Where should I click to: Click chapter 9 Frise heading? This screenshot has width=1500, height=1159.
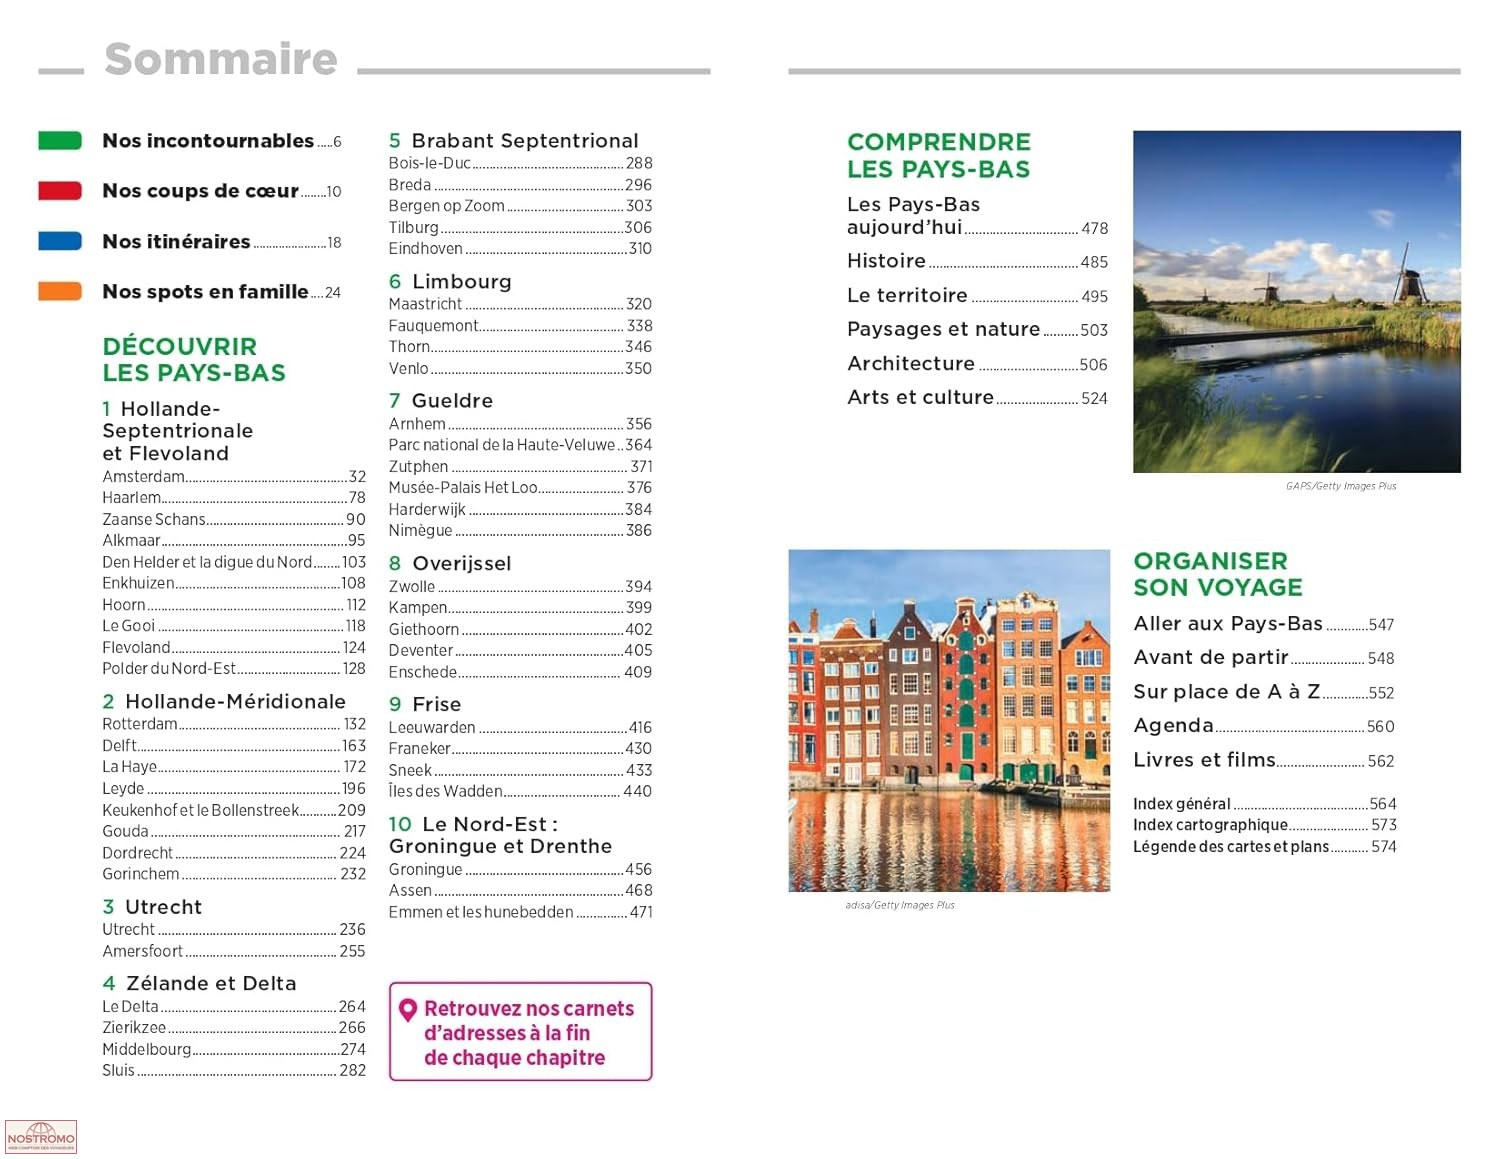click(x=425, y=704)
